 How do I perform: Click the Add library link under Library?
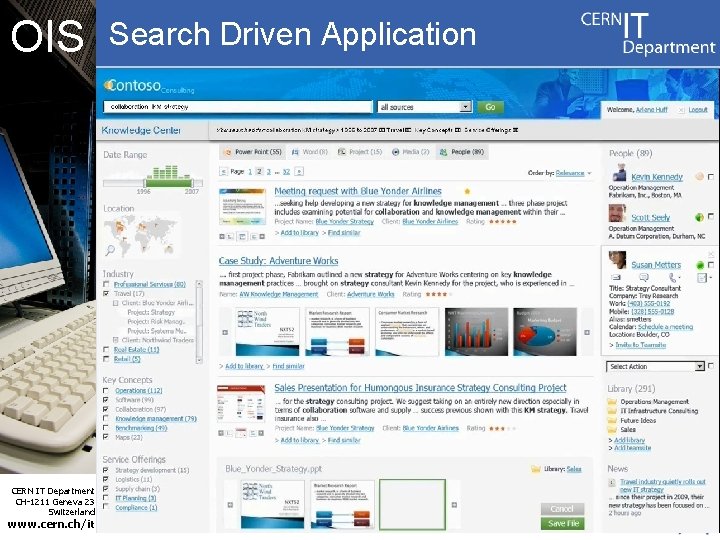(629, 440)
